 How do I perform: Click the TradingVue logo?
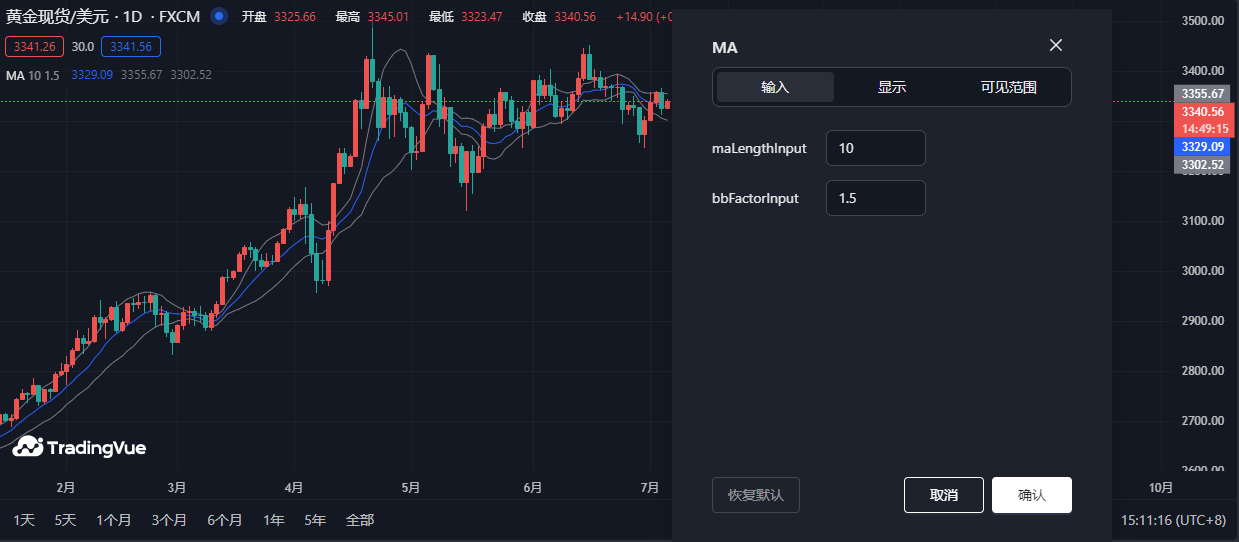79,447
